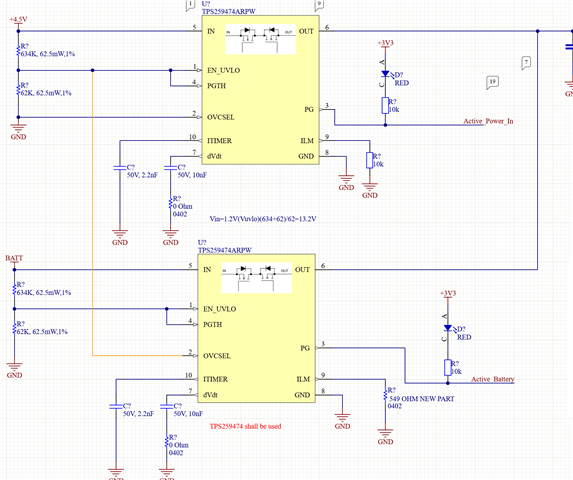Image resolution: width=573 pixels, height=480 pixels.
Task: Select the orange wire to OVCSEL
Action: click(92, 213)
